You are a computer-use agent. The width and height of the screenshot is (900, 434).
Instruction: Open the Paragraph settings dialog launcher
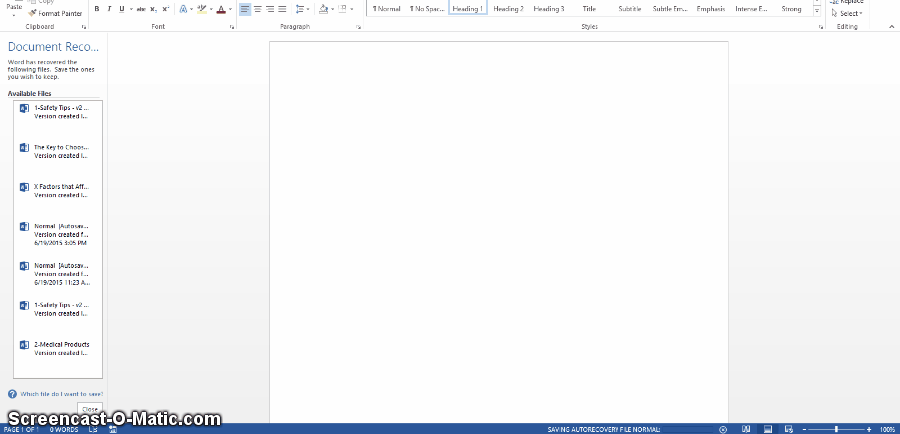(x=358, y=27)
